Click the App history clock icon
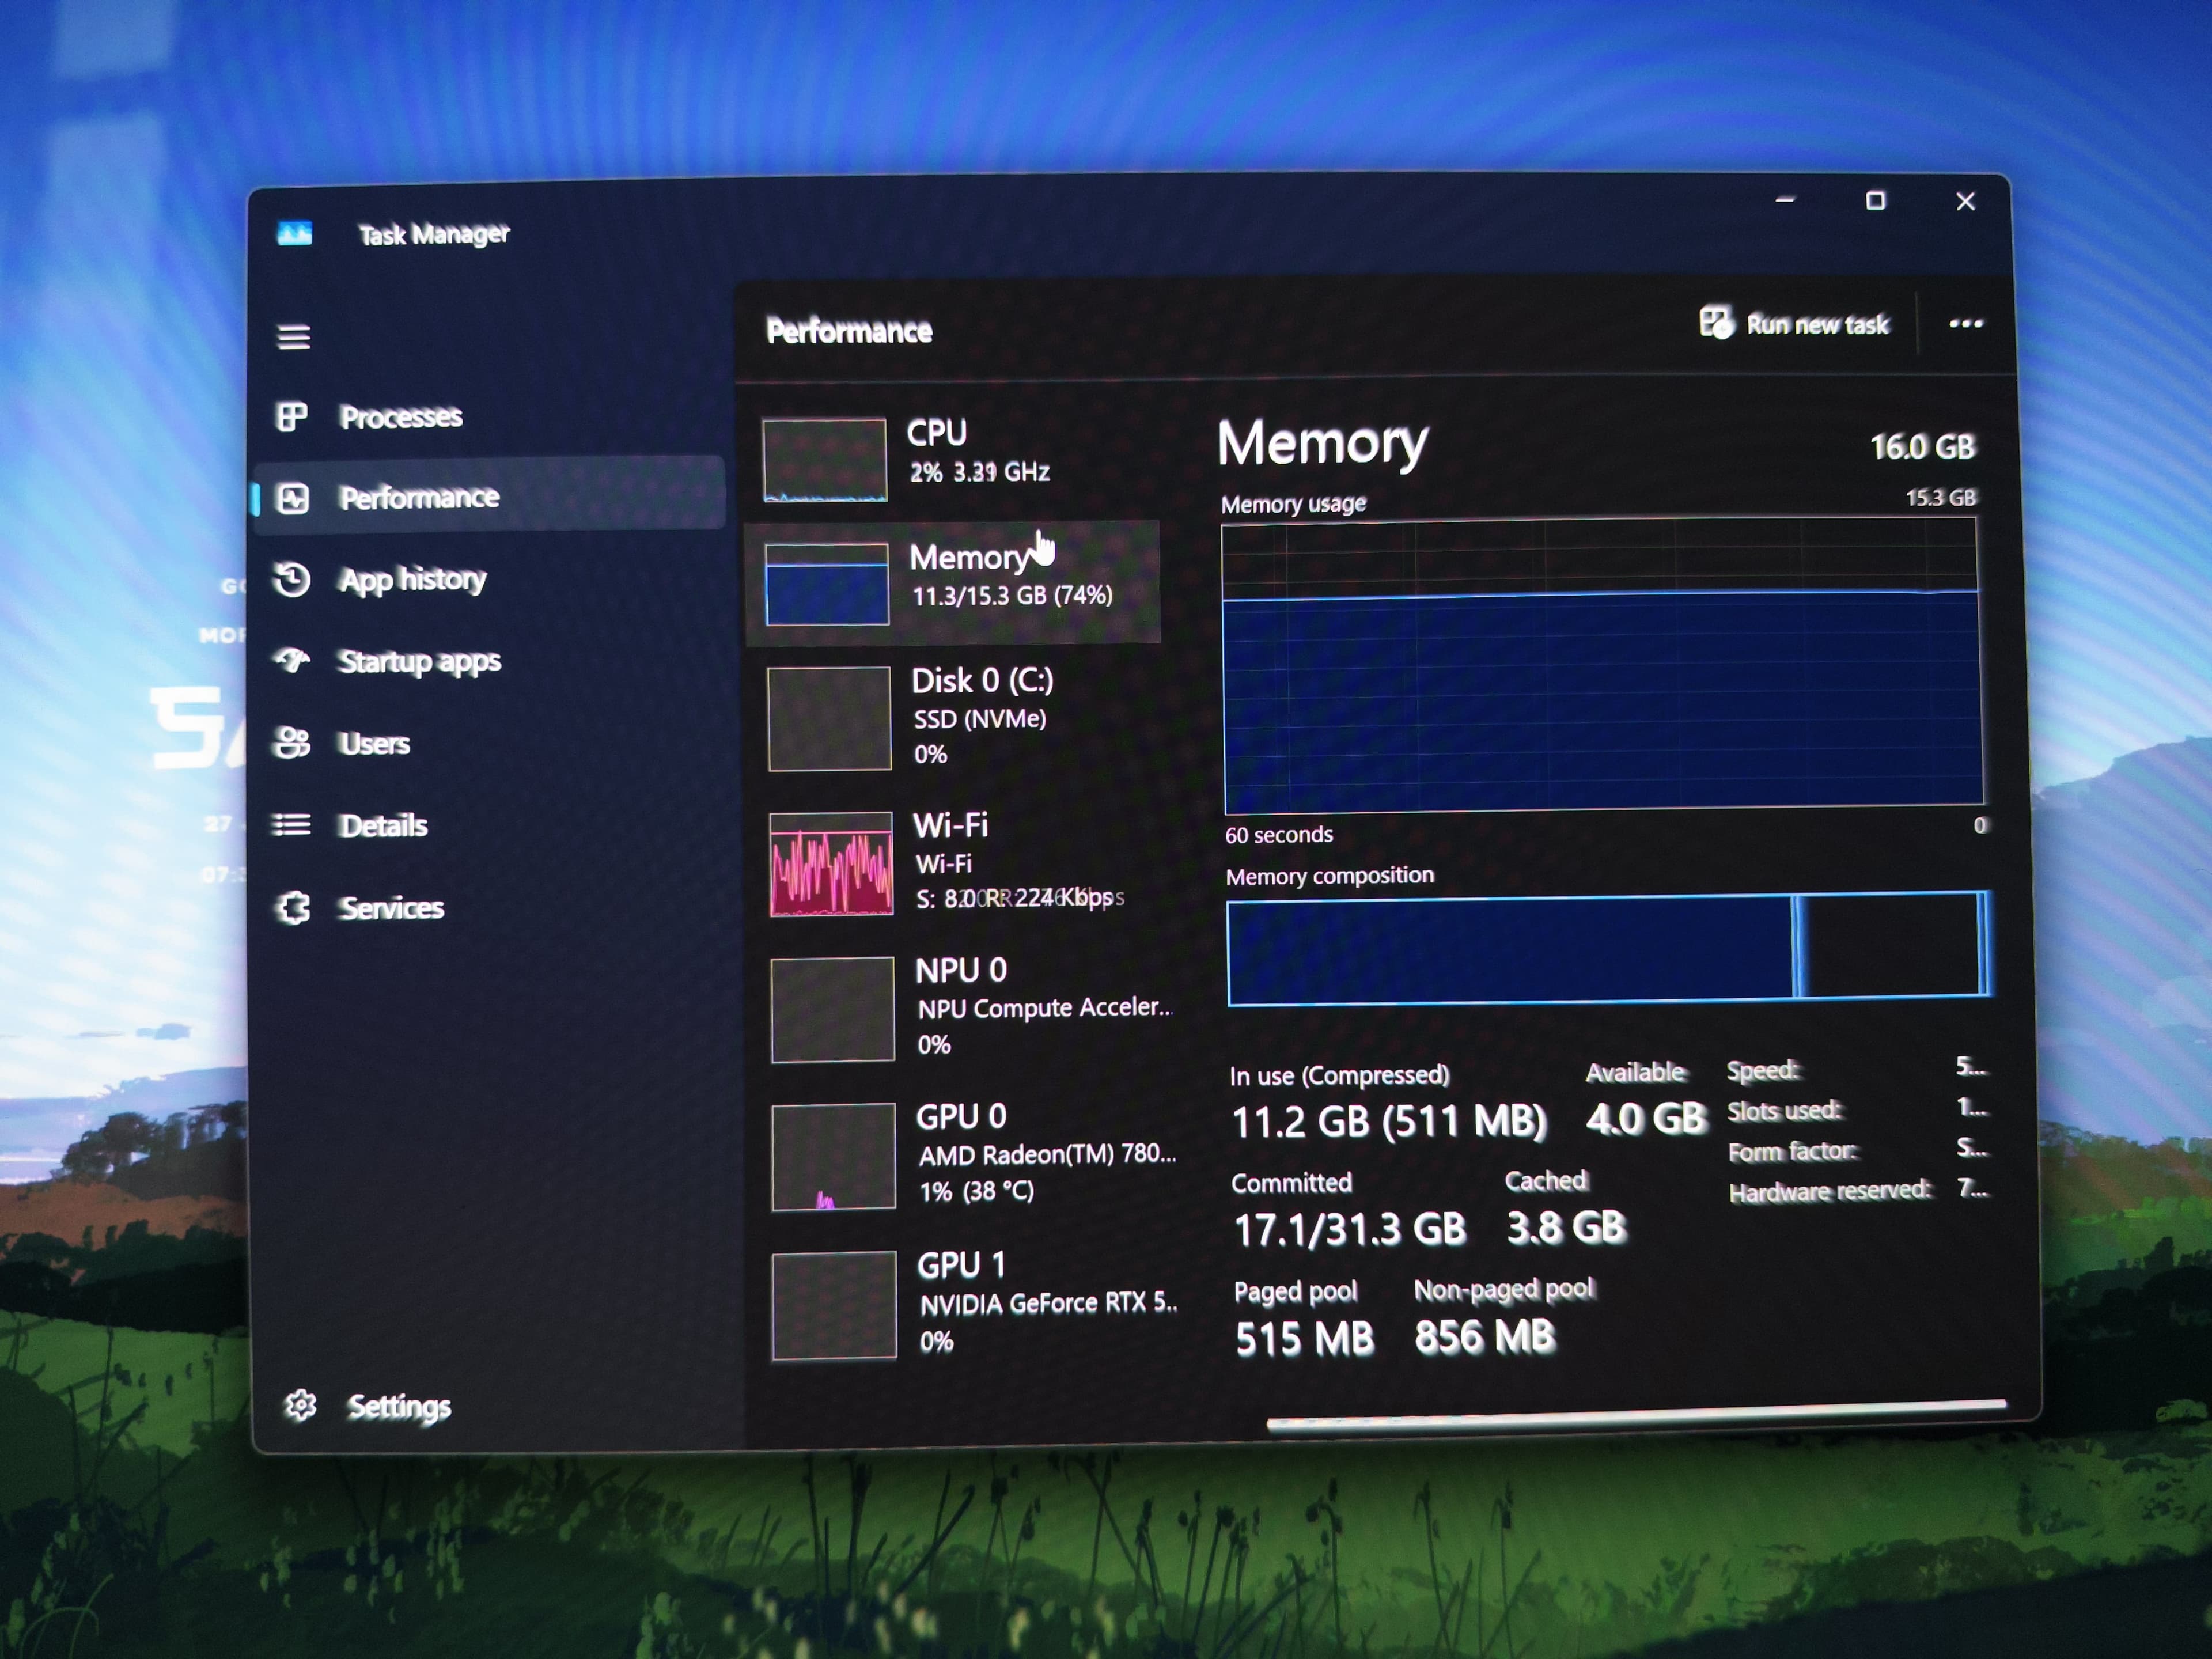Viewport: 2212px width, 1659px height. [x=292, y=580]
